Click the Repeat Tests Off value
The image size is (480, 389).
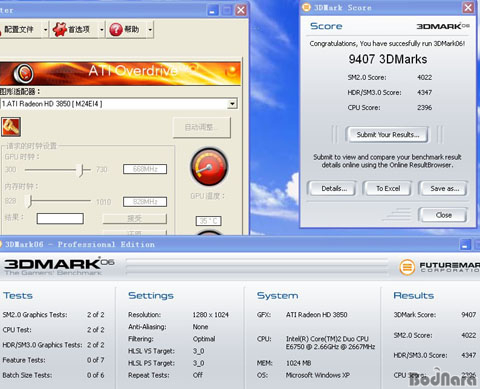[x=198, y=375]
